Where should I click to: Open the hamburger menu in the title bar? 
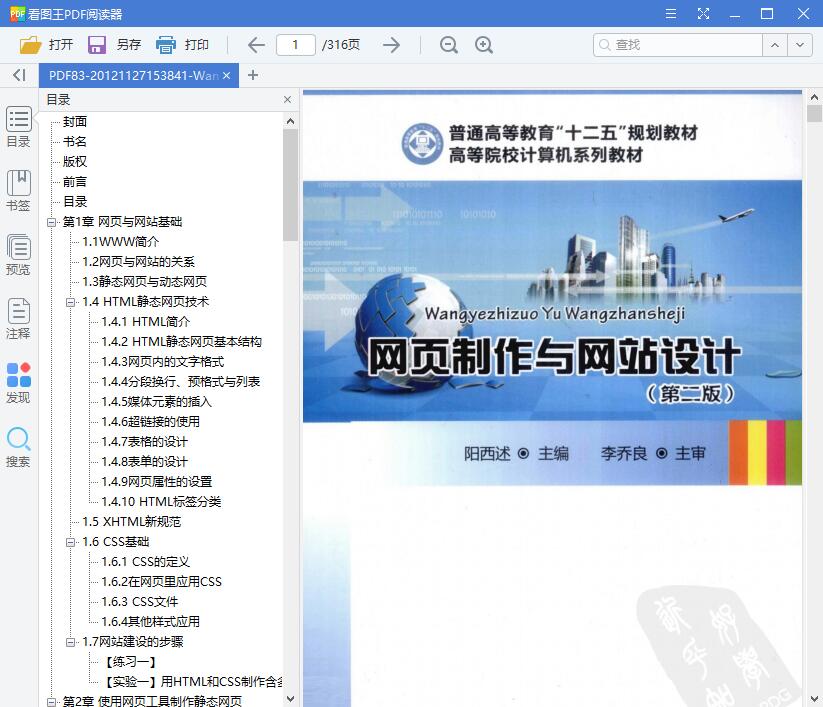point(670,13)
